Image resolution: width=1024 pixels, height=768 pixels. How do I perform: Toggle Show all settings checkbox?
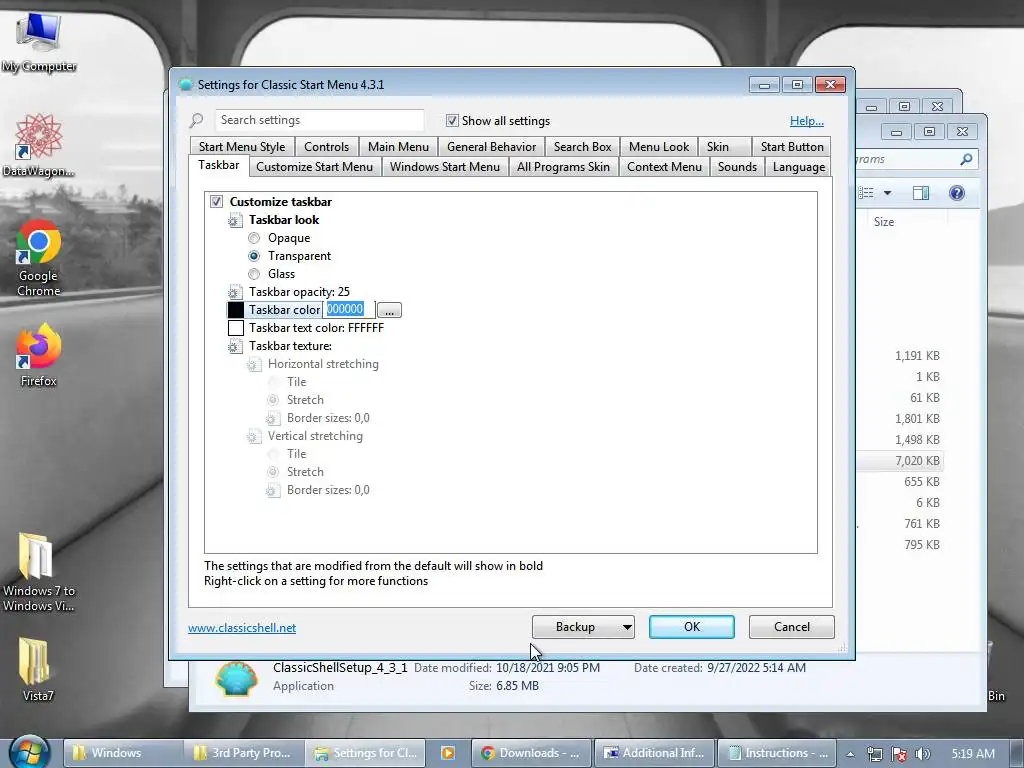click(x=452, y=120)
